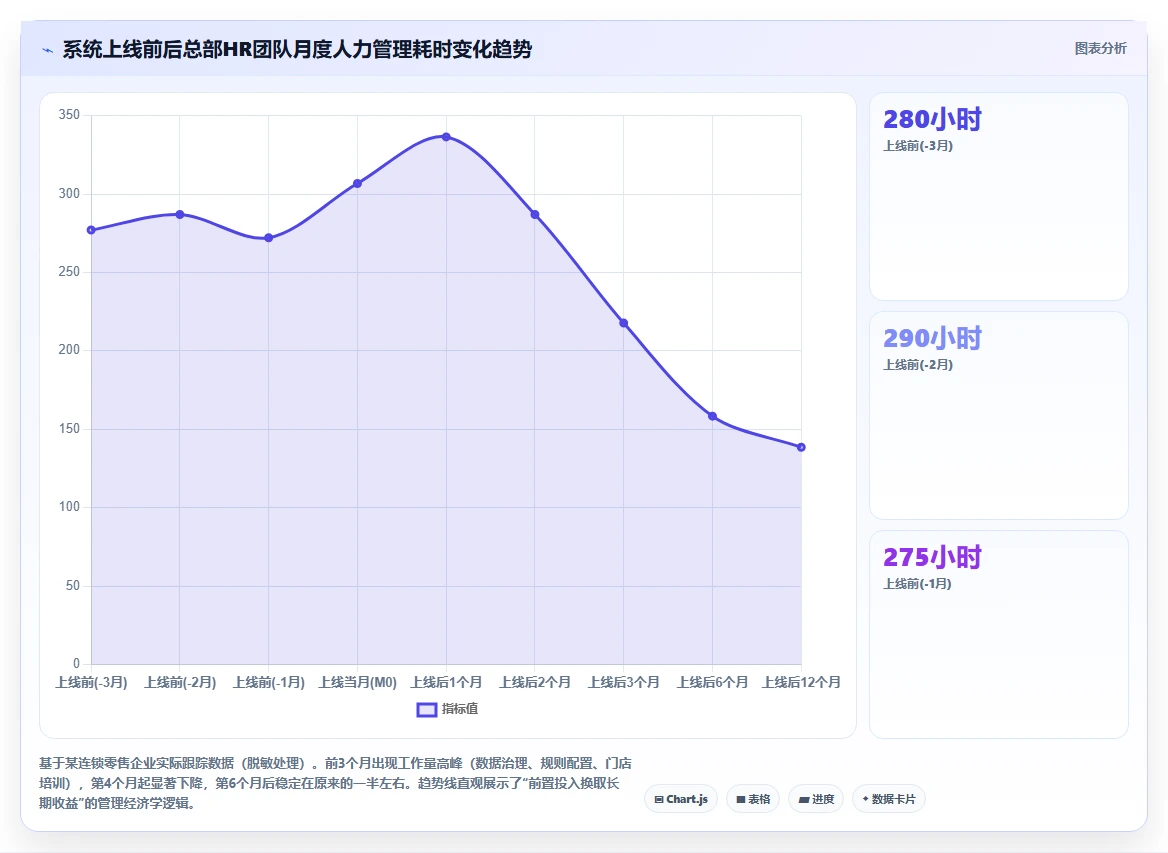Click the data point for 上线前(-1月)
This screenshot has height=853, width=1168.
[x=269, y=238]
